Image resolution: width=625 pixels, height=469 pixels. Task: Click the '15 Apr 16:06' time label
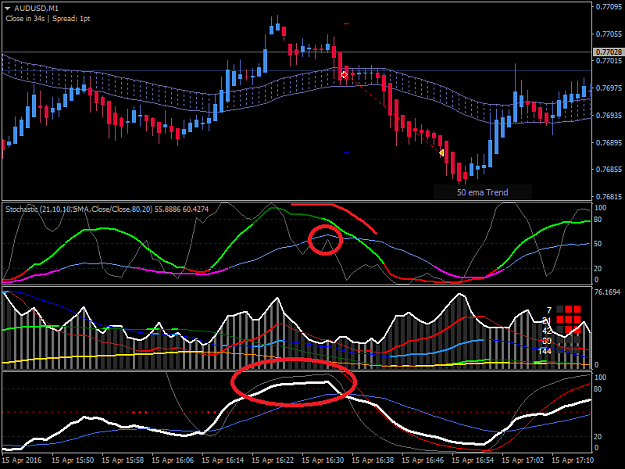[x=173, y=460]
